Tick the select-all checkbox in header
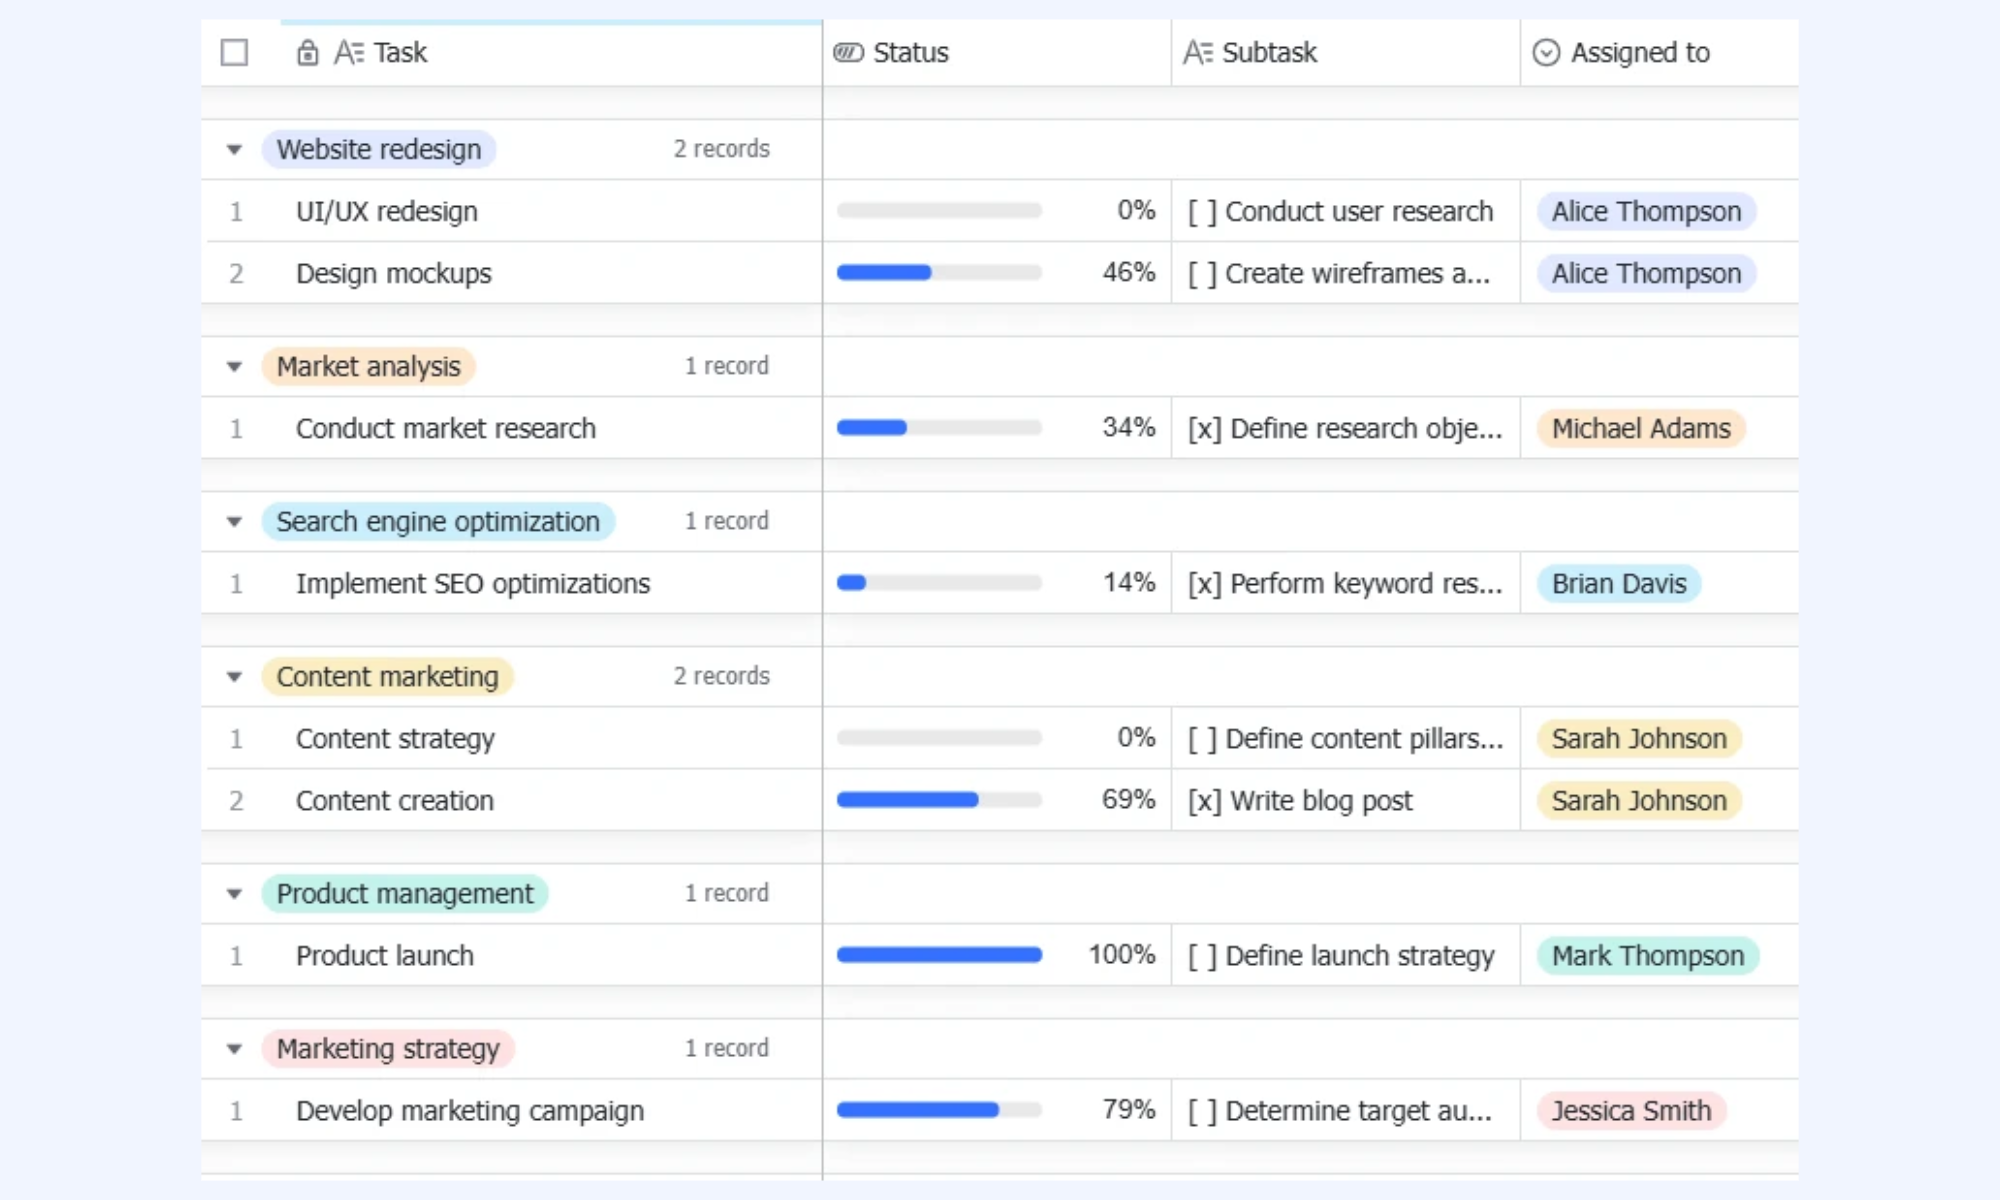The height and width of the screenshot is (1200, 2000). point(234,53)
